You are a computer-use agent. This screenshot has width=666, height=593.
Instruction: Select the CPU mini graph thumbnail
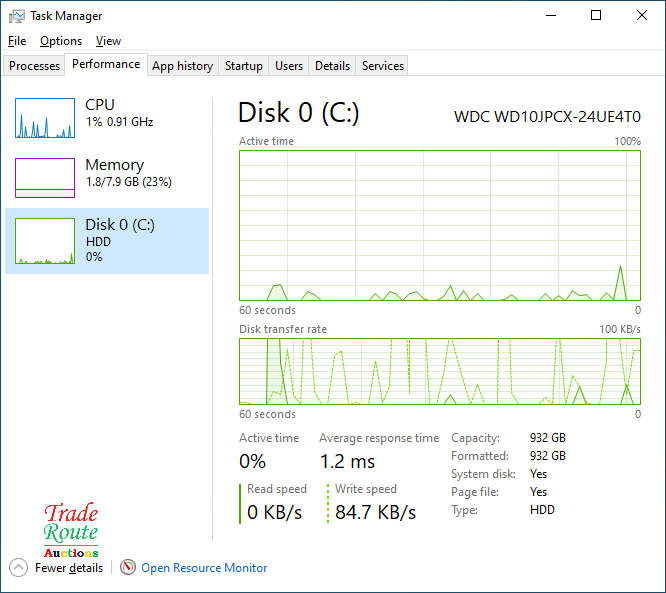coord(45,118)
